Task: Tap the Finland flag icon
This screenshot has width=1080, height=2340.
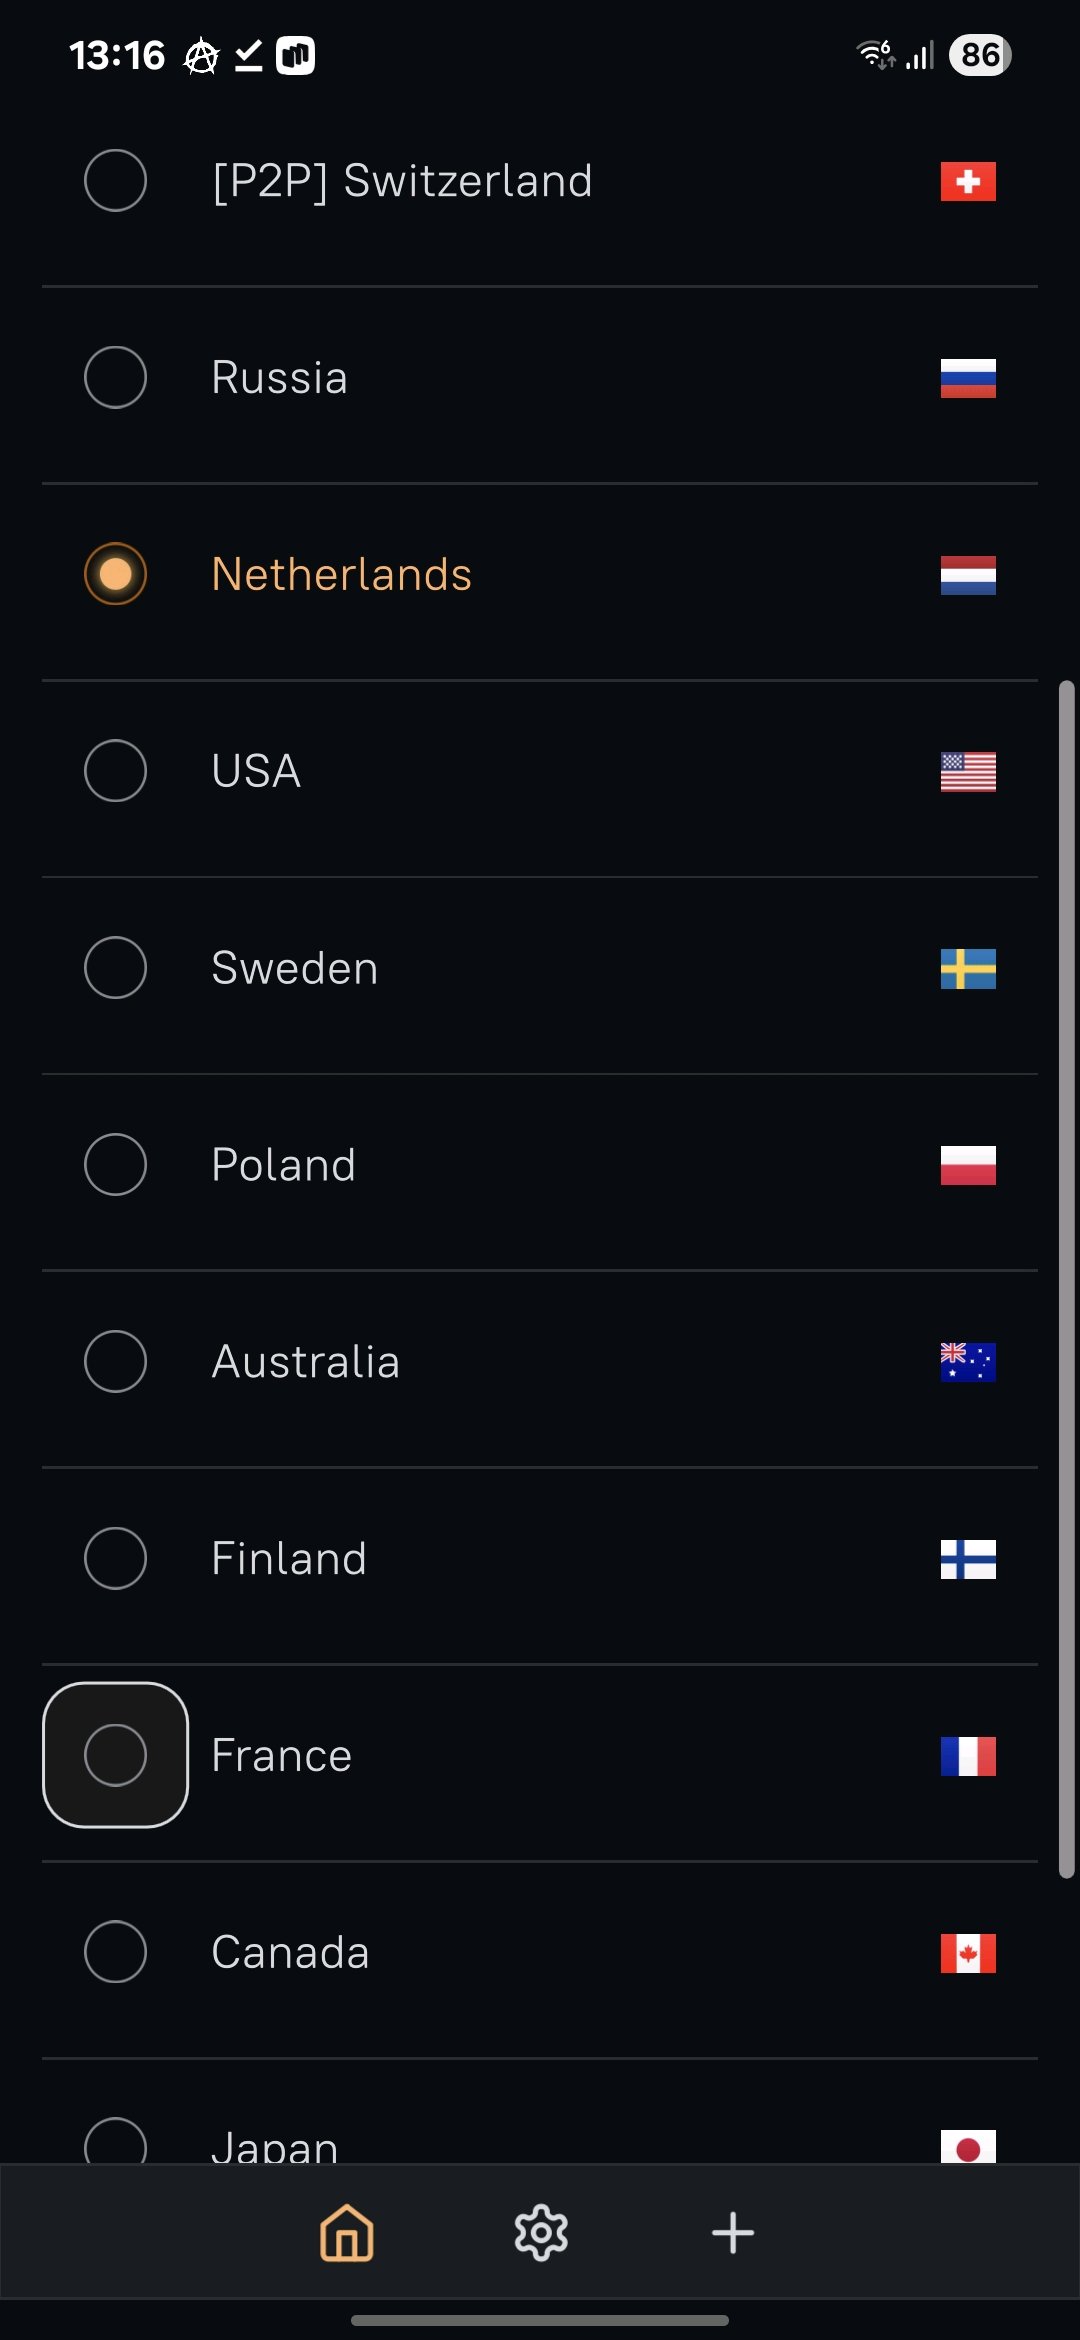Action: (967, 1559)
